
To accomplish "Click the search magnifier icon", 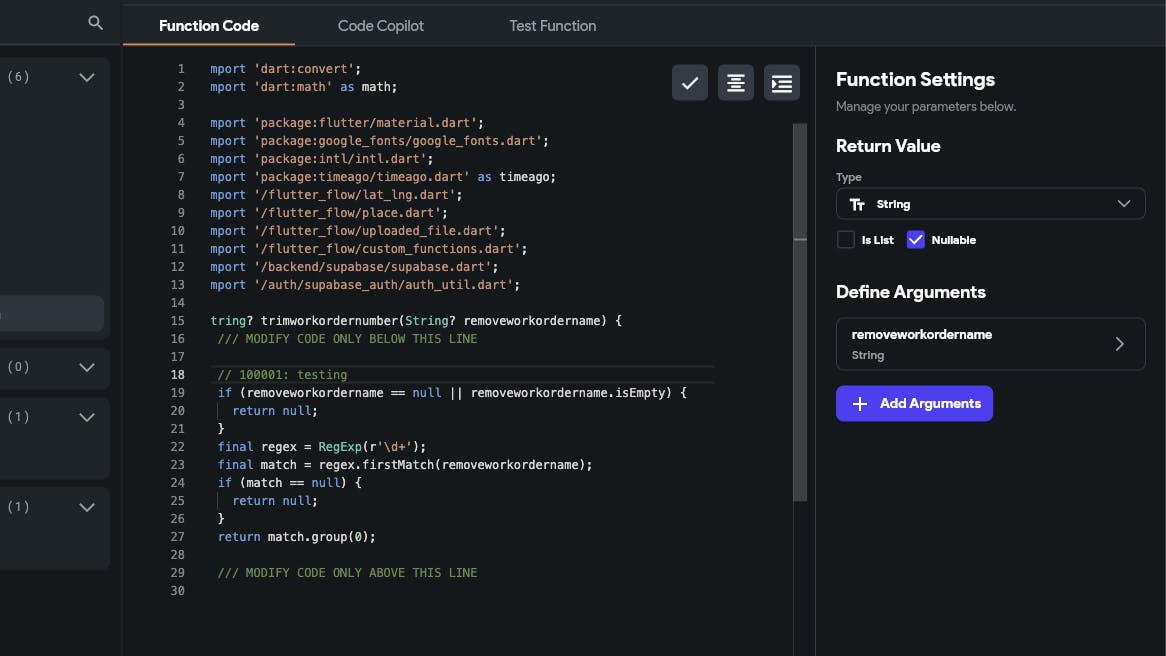I will click(95, 23).
